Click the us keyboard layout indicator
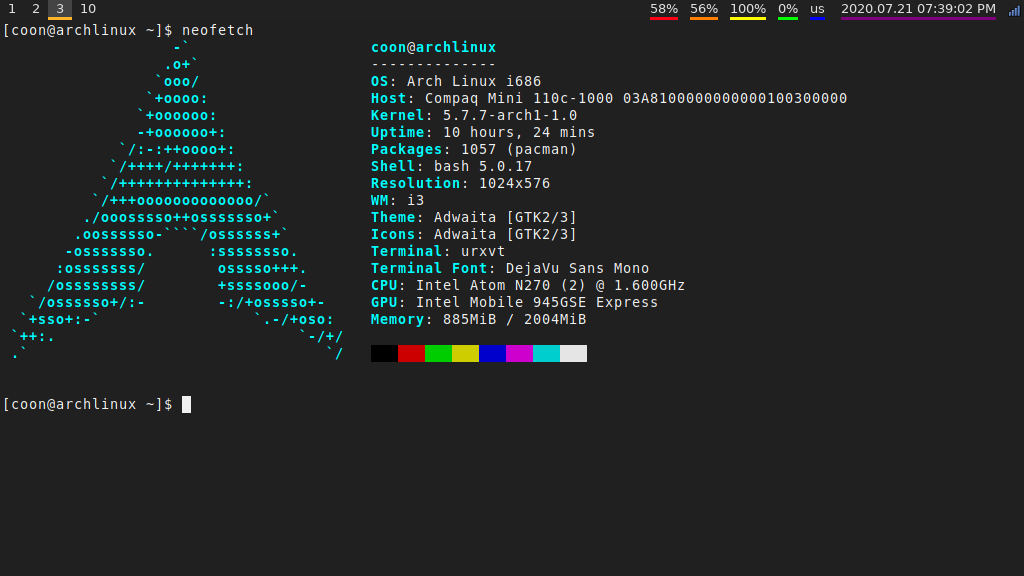The image size is (1024, 576). click(x=817, y=9)
